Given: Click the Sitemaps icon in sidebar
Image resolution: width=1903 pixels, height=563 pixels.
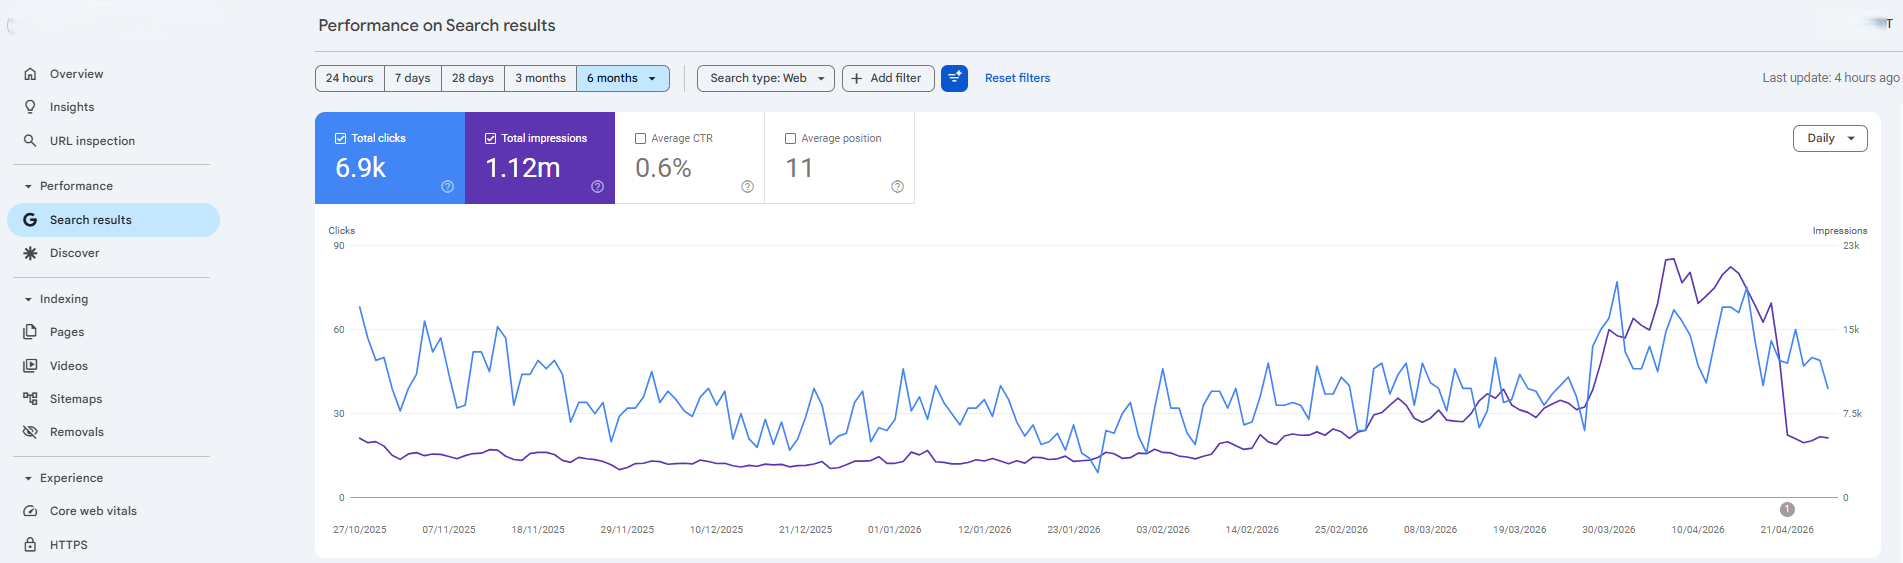Looking at the screenshot, I should click(30, 399).
